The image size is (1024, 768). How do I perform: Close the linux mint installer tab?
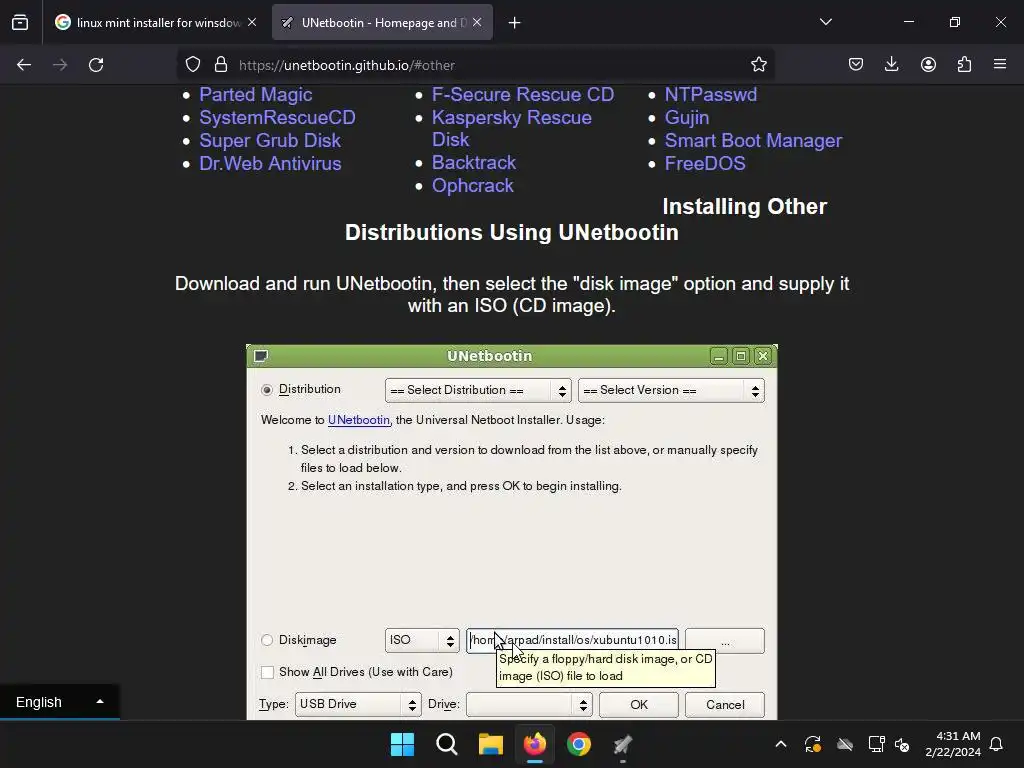point(252,22)
